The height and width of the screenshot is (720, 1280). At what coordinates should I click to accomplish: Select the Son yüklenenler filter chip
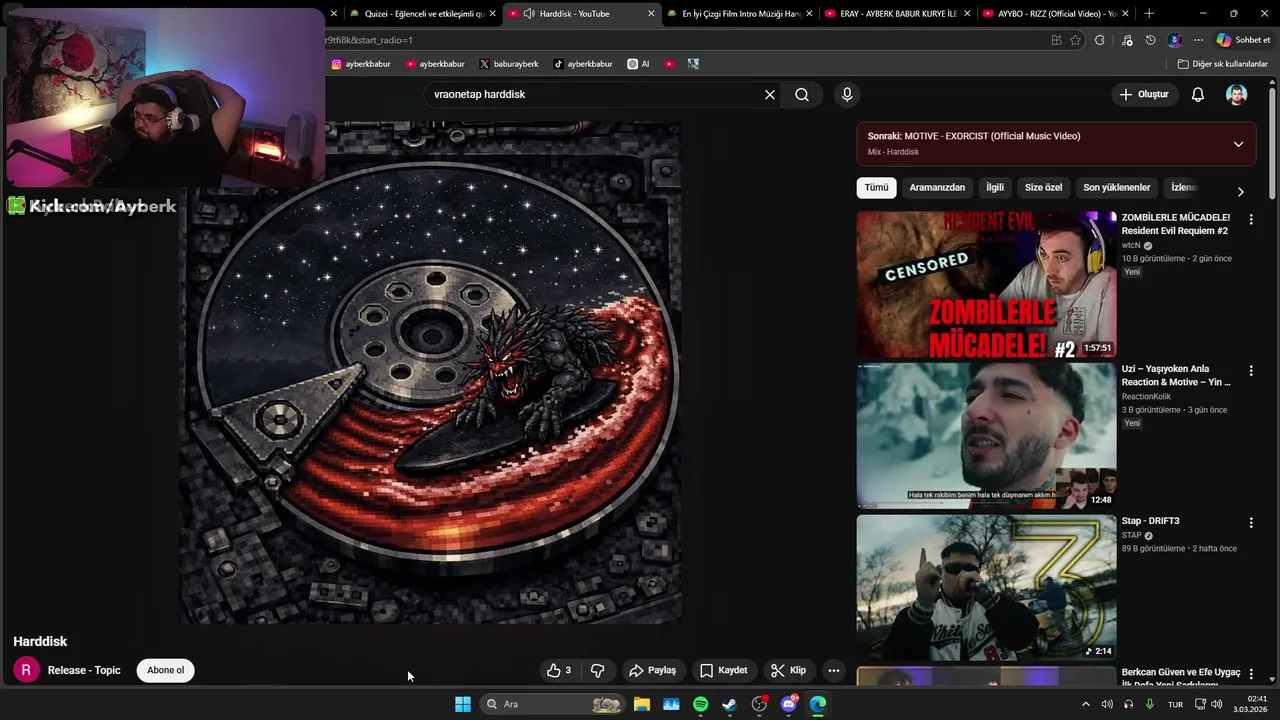(x=1117, y=188)
